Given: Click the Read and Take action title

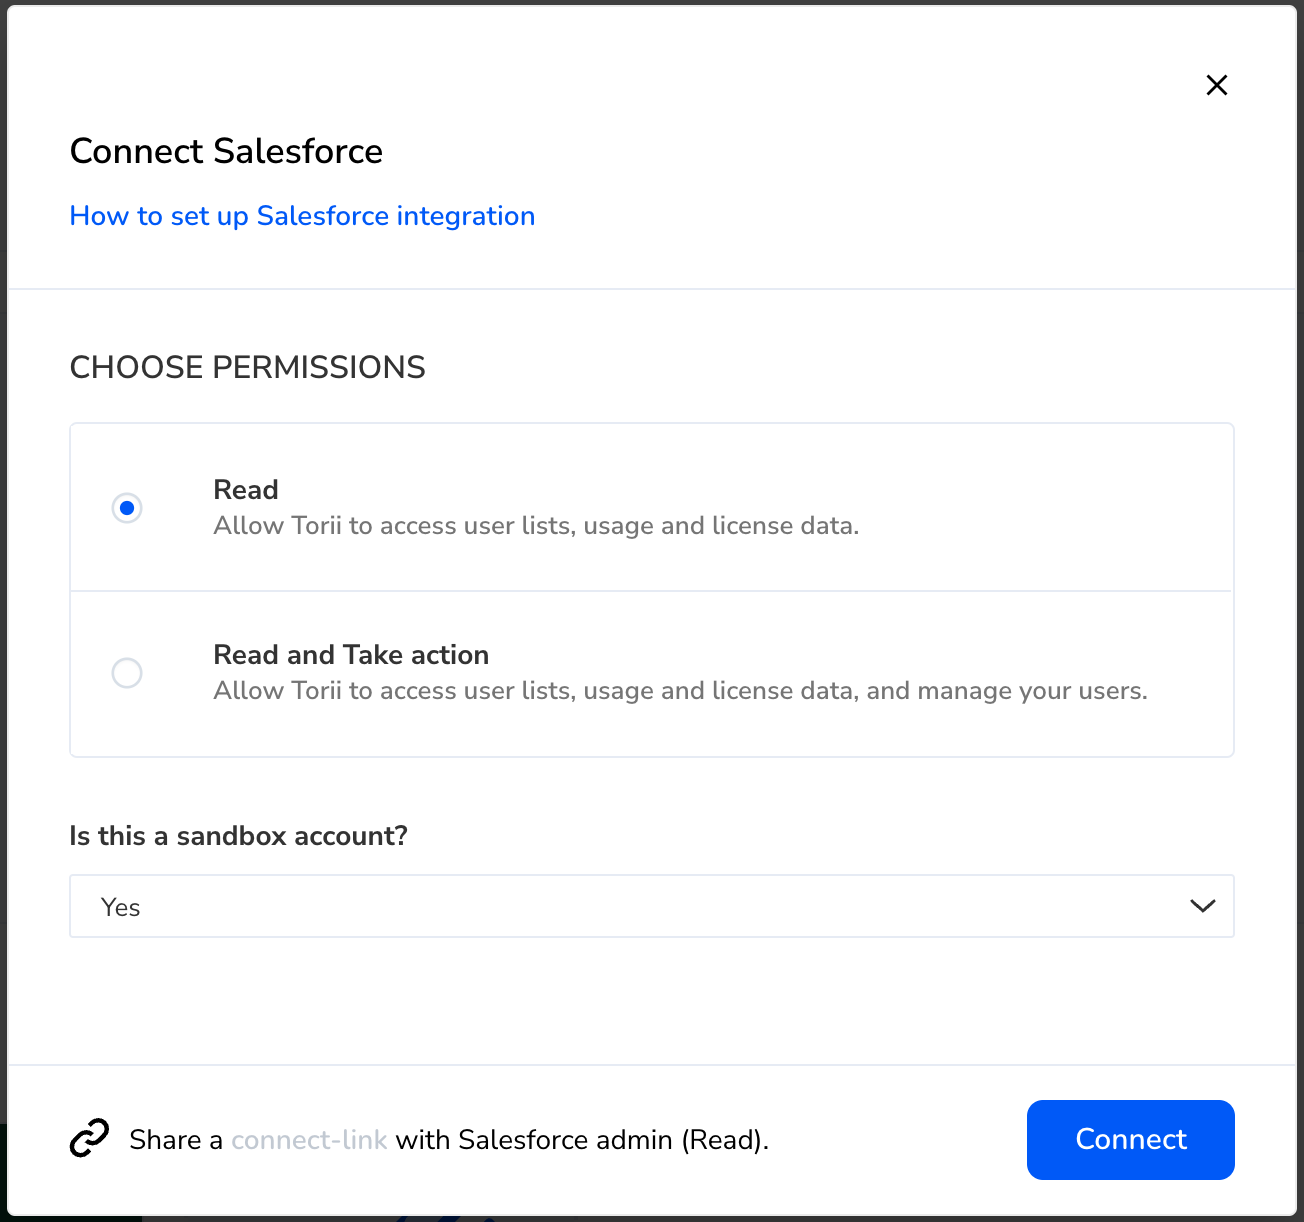Looking at the screenshot, I should pyautogui.click(x=351, y=655).
